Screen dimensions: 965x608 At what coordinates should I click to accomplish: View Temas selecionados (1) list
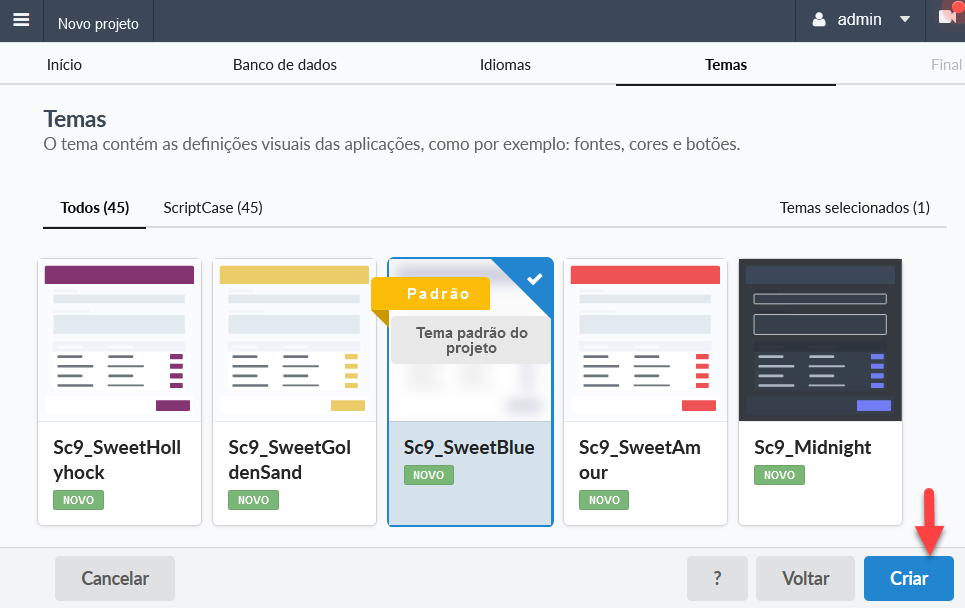pyautogui.click(x=854, y=208)
